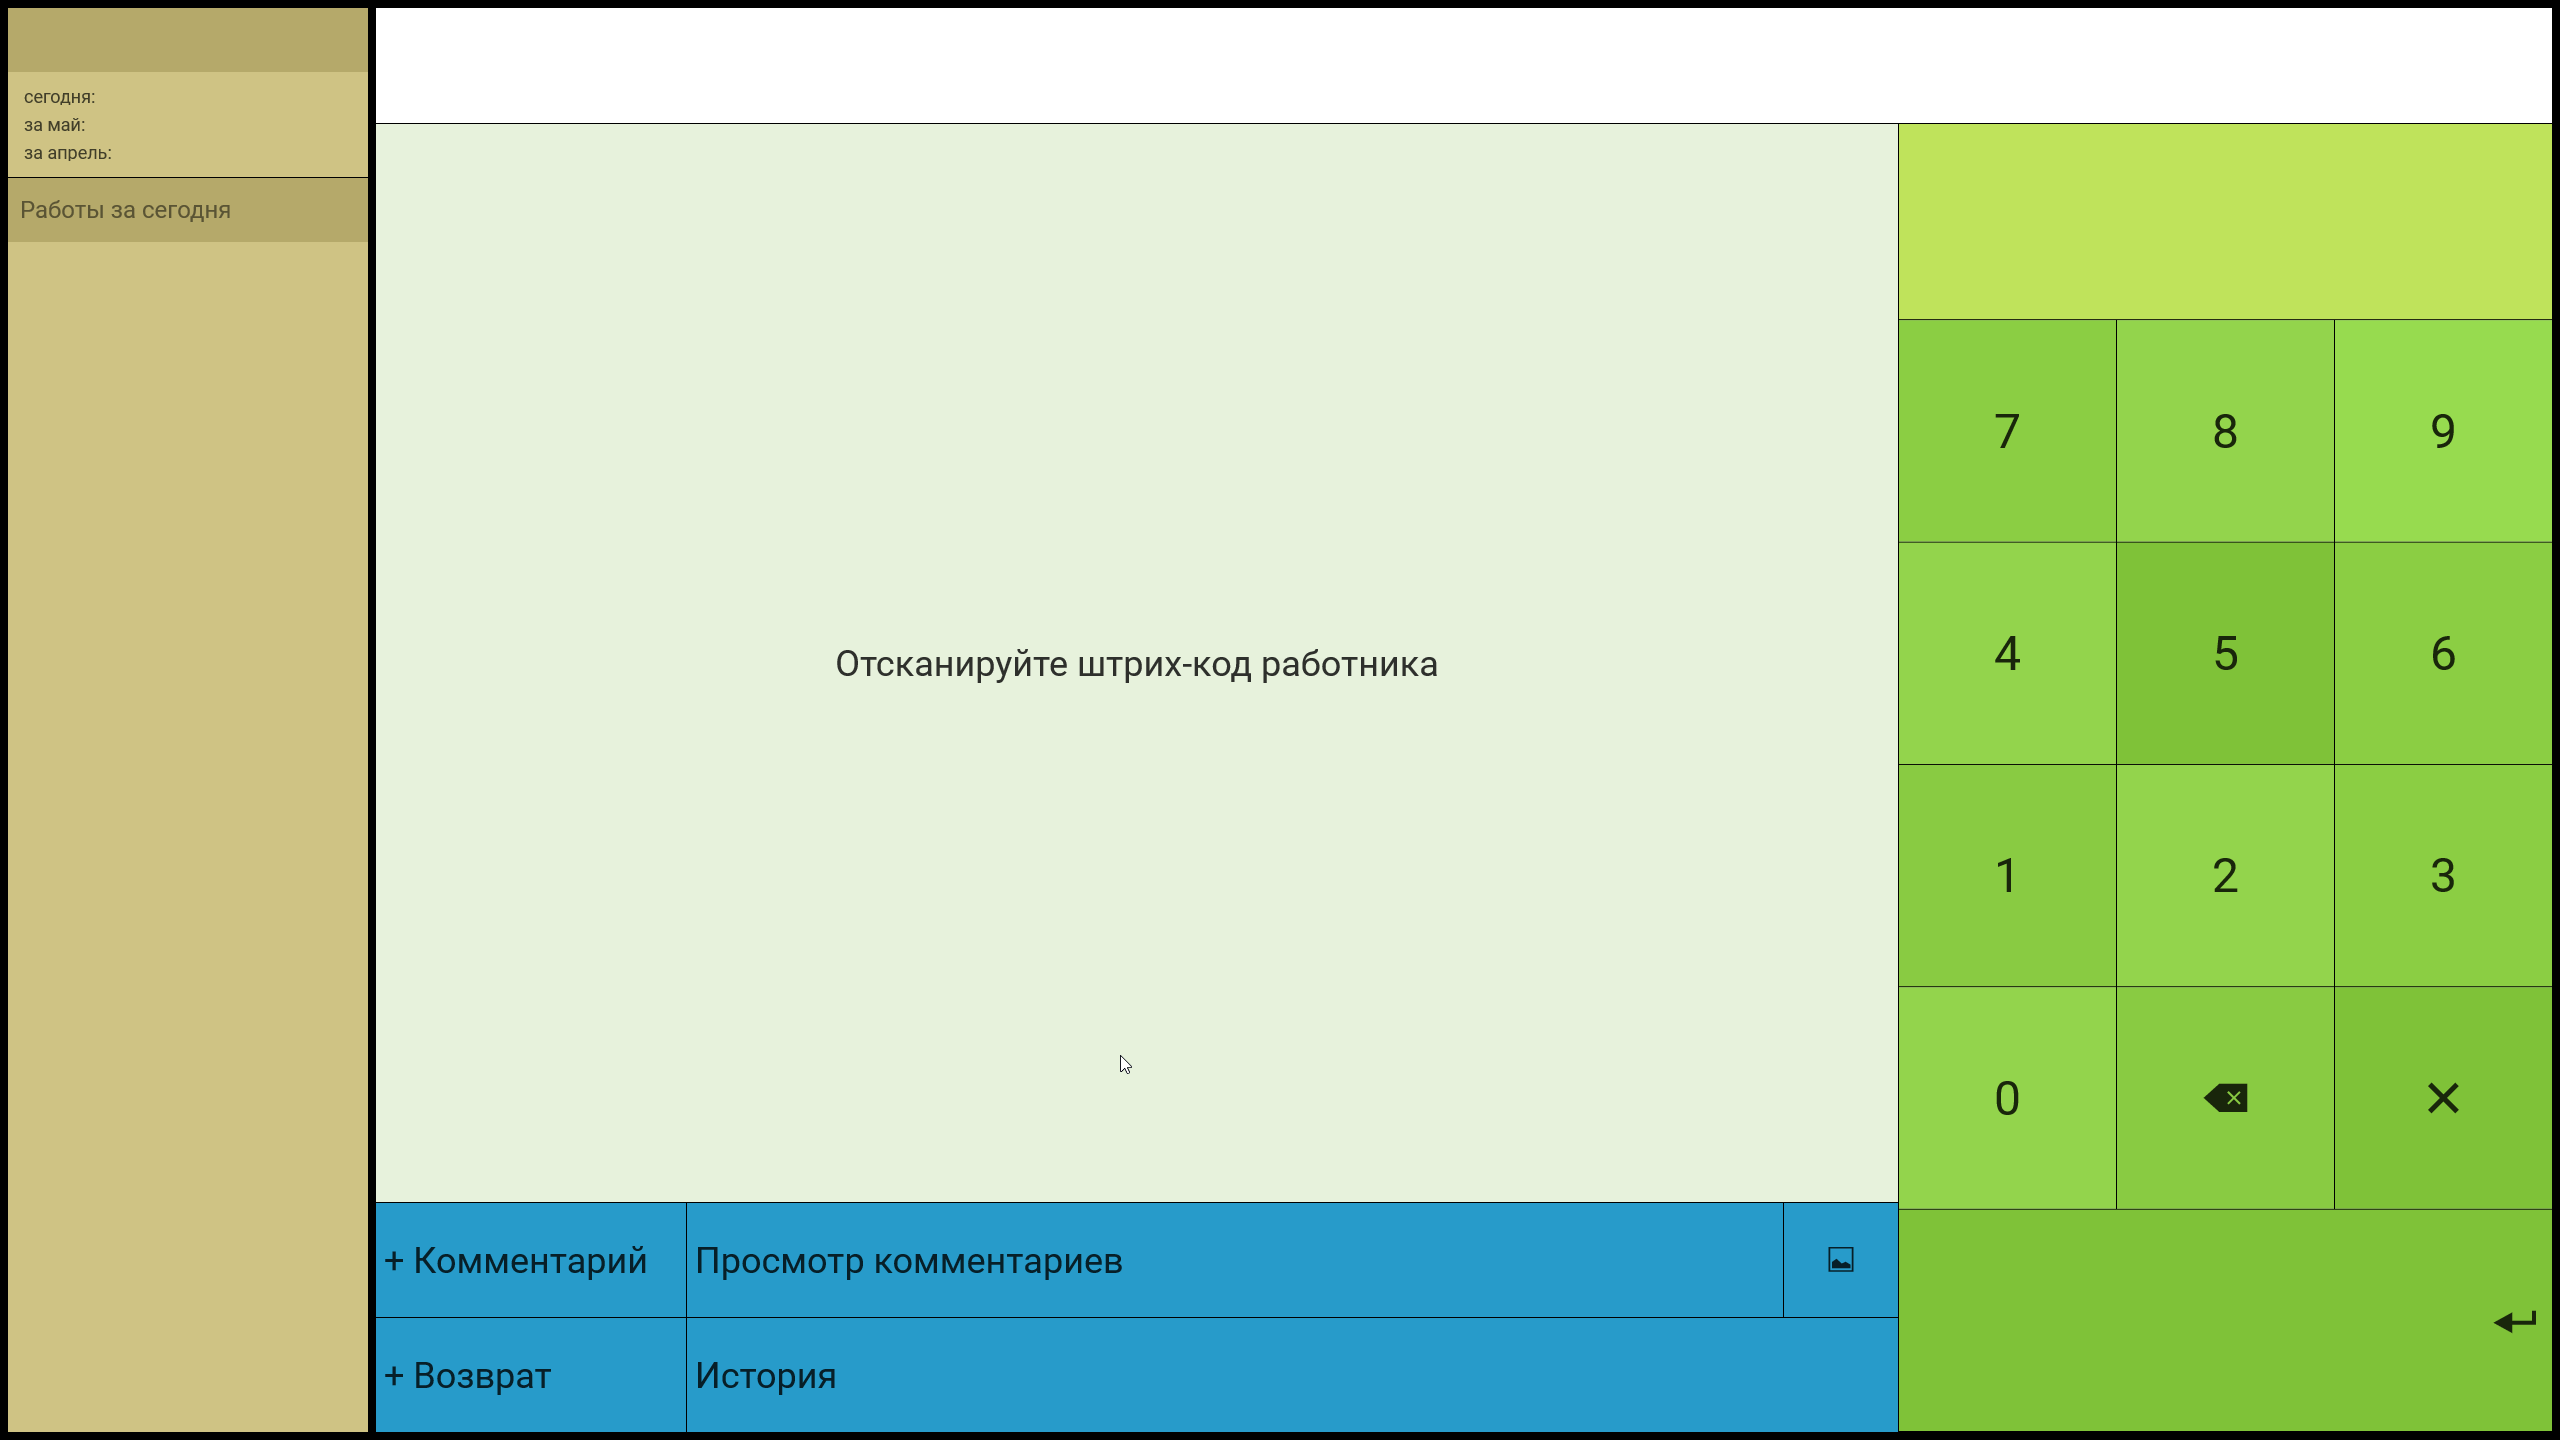
Task: Tap digit 0 on the keypad
Action: (x=2007, y=1098)
